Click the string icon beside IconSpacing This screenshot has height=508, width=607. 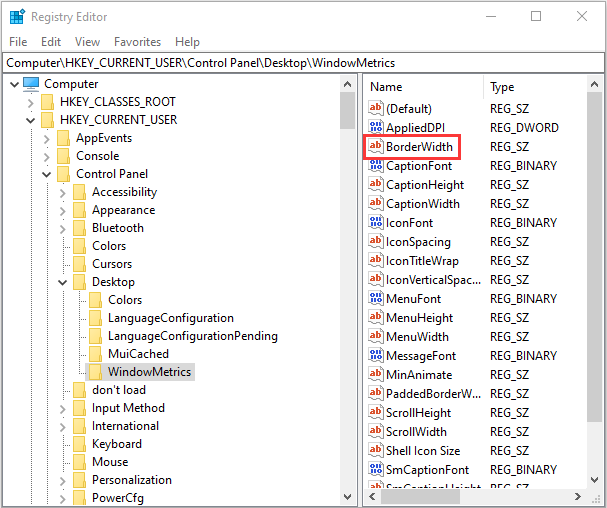(376, 242)
